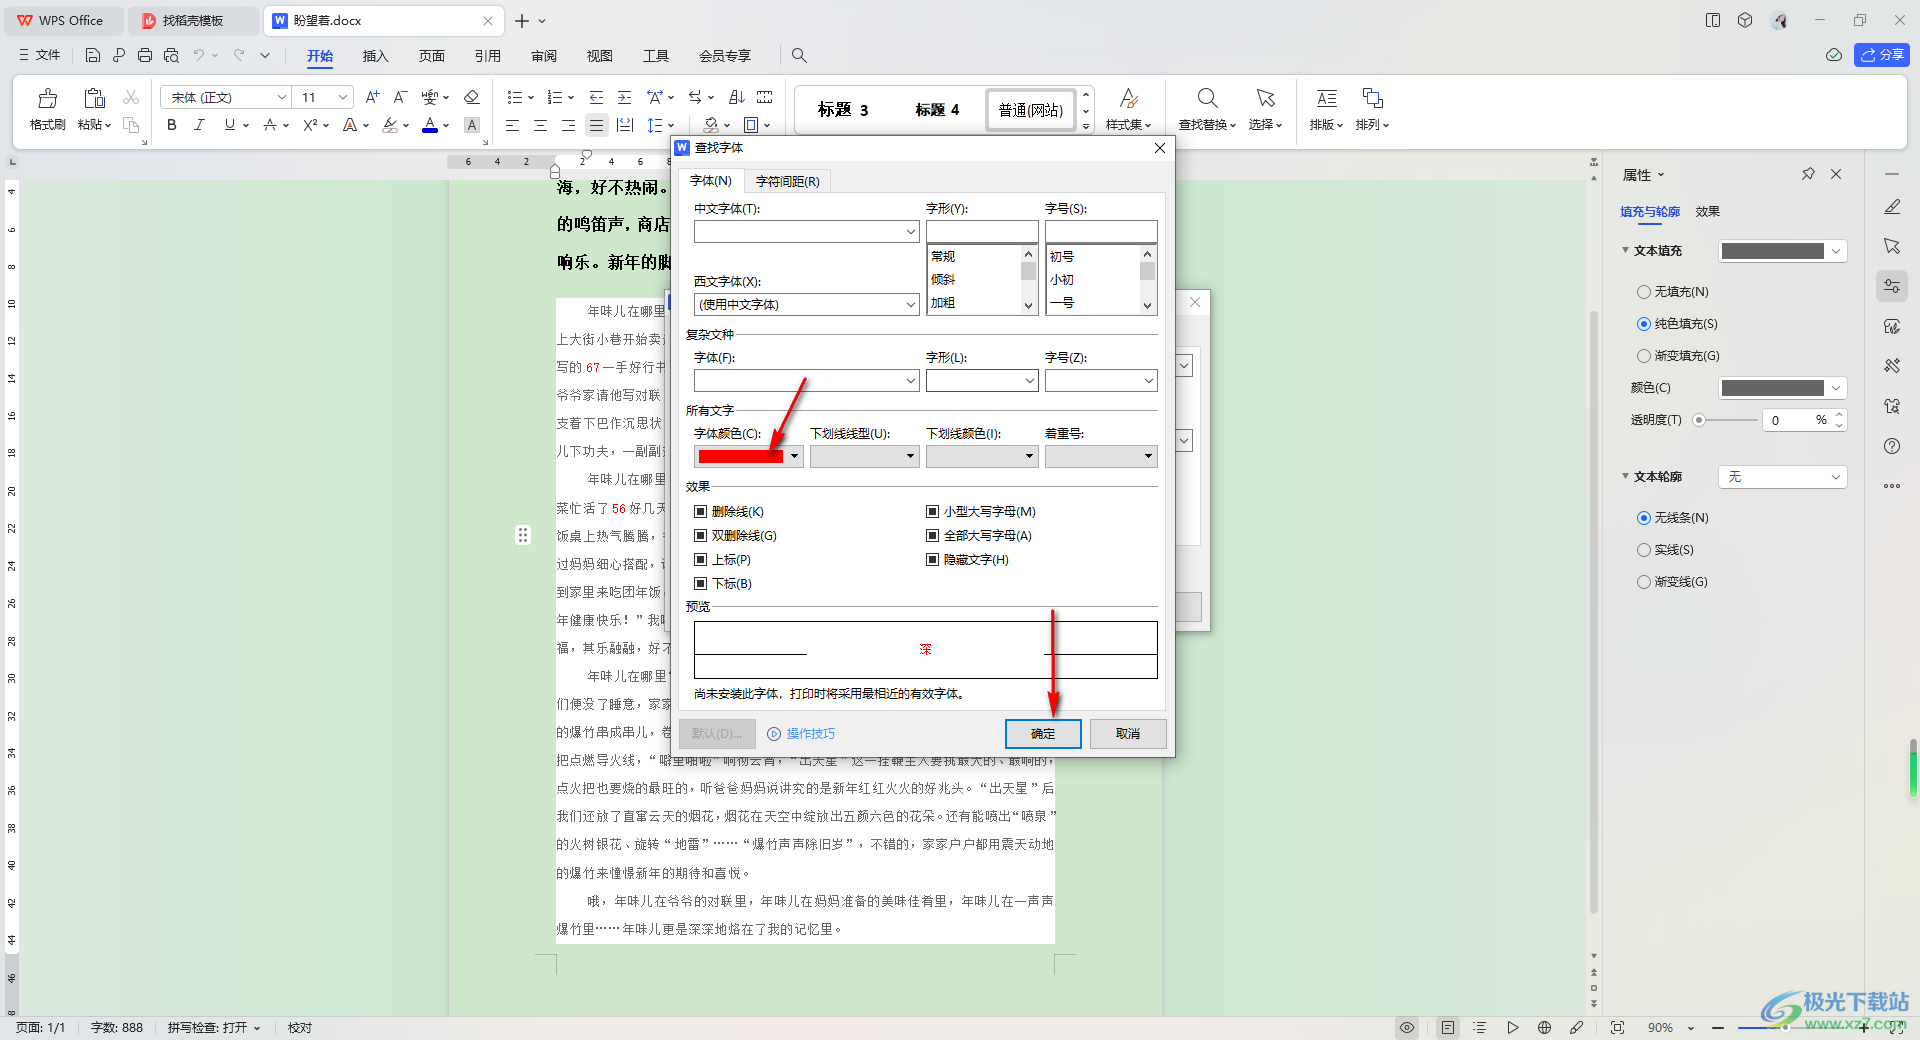This screenshot has width=1920, height=1040.
Task: Open the Find and Replace tool
Action: click(x=1207, y=98)
